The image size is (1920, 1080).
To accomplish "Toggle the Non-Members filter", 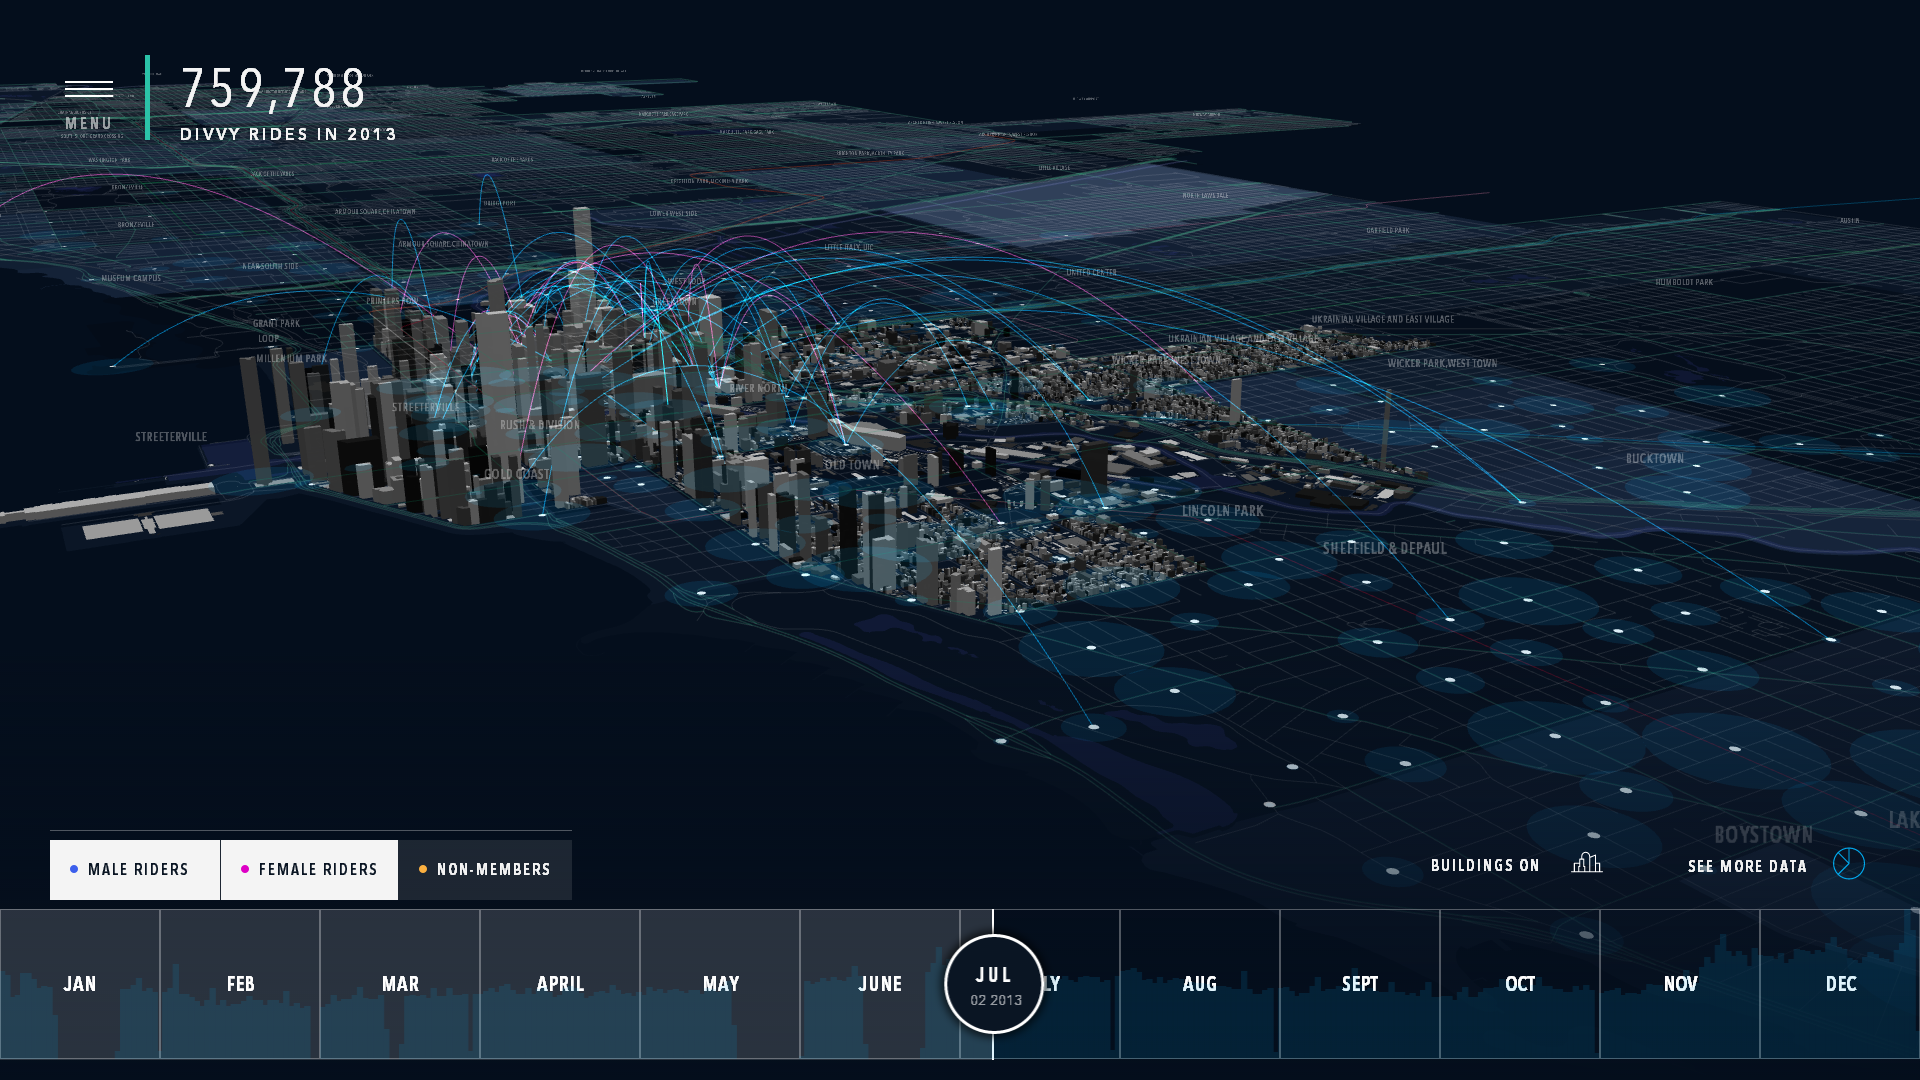I will [485, 870].
